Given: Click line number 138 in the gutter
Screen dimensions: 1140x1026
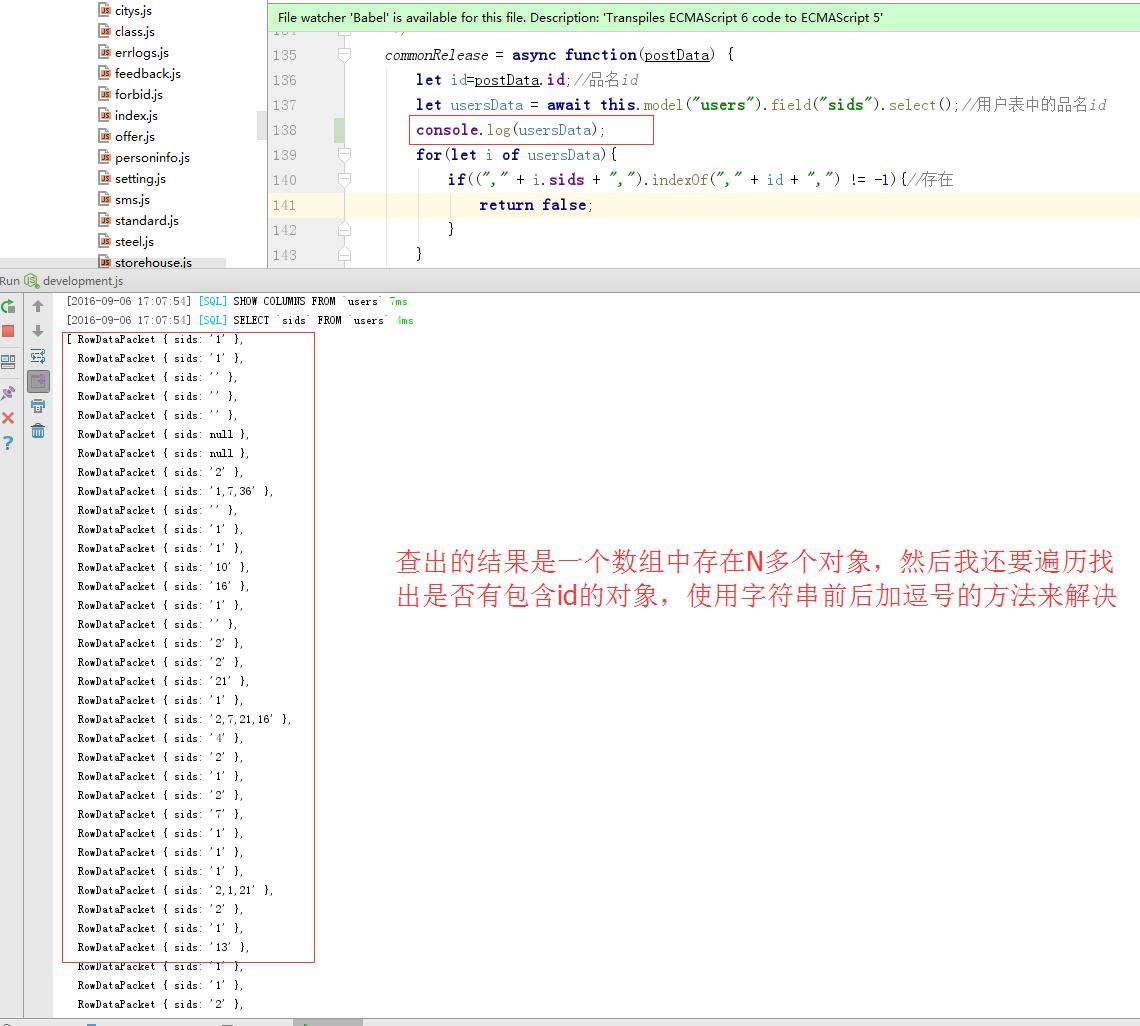Looking at the screenshot, I should [284, 130].
